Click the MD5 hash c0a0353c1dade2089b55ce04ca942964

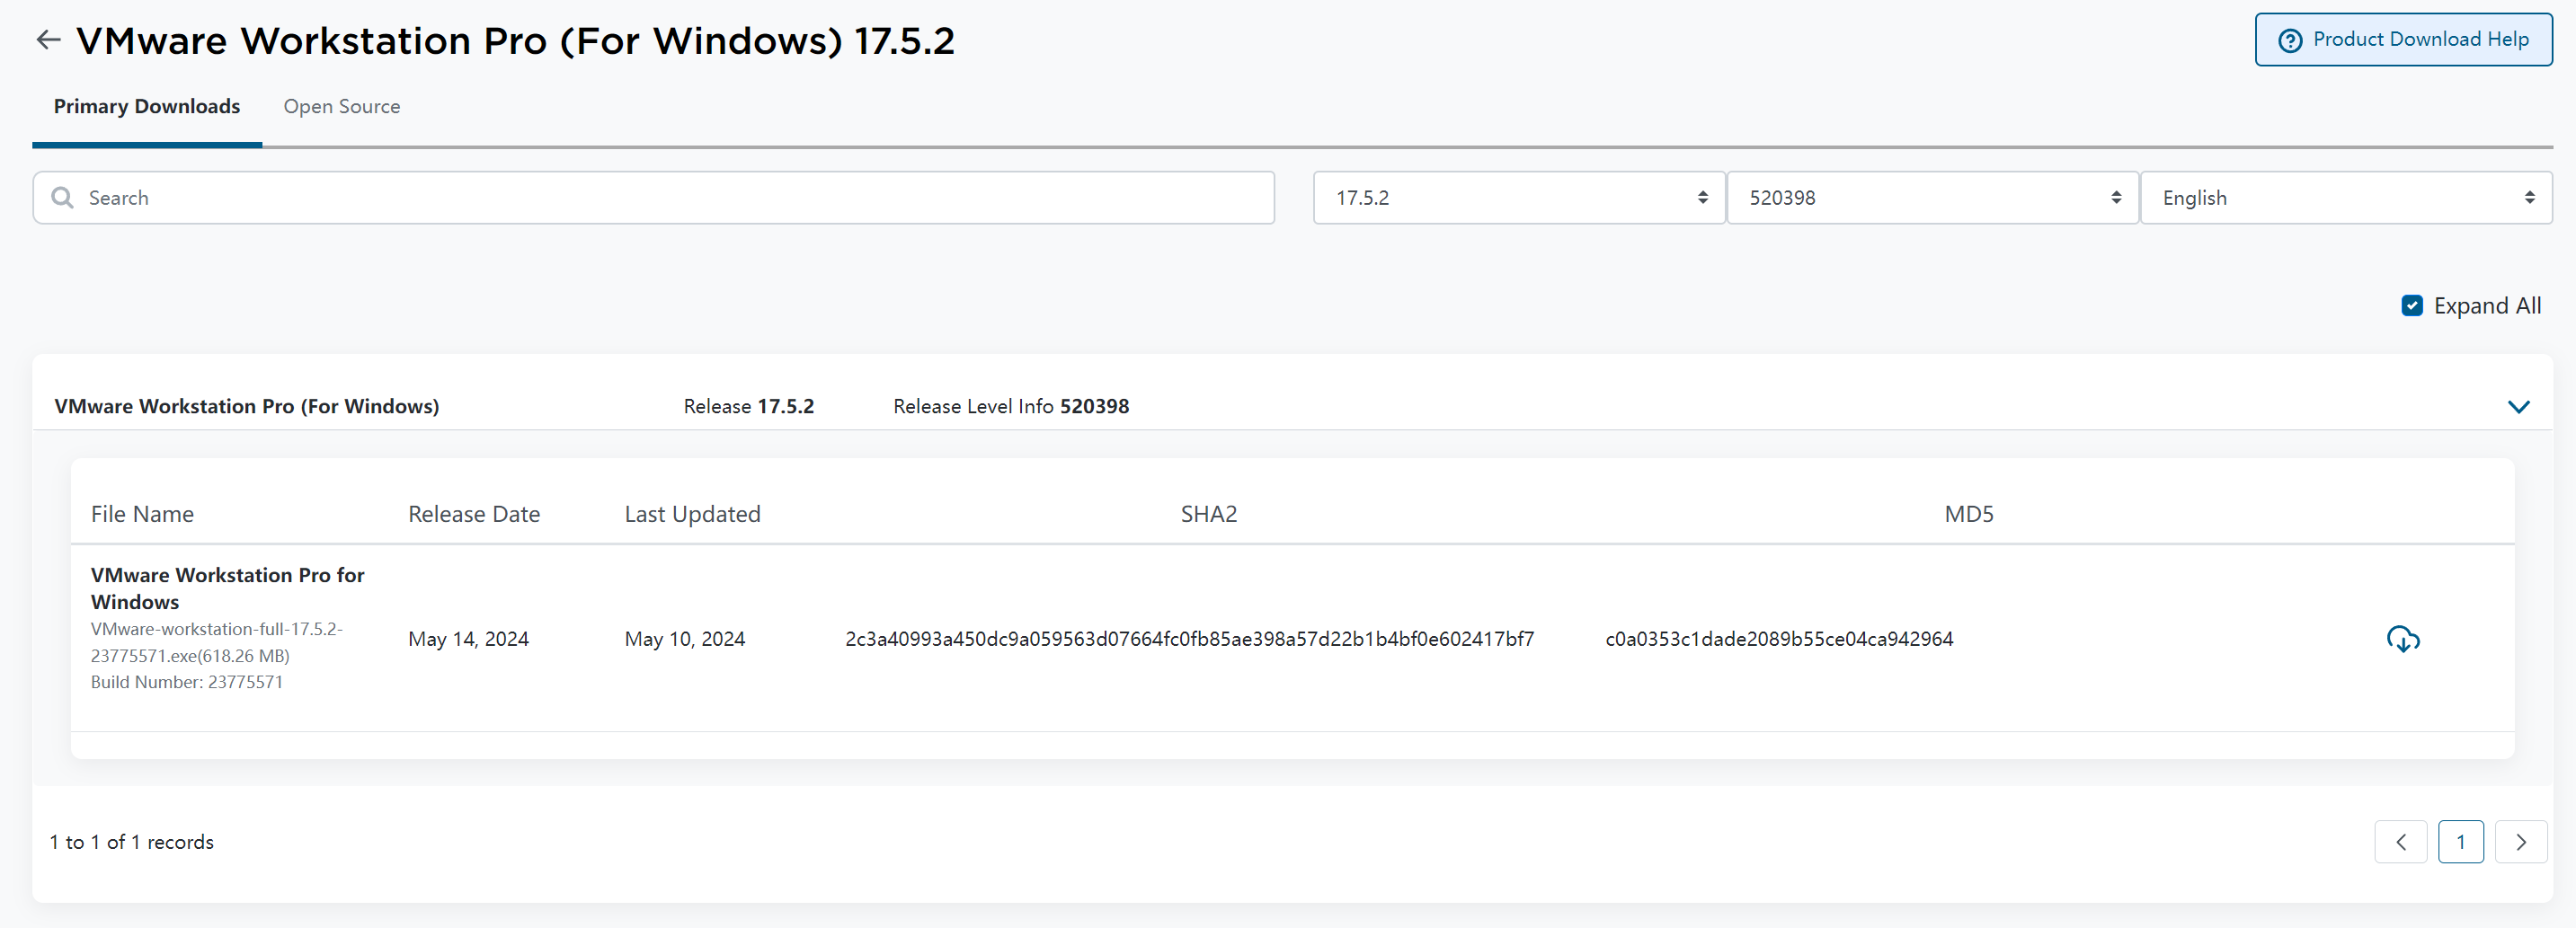(x=1779, y=639)
